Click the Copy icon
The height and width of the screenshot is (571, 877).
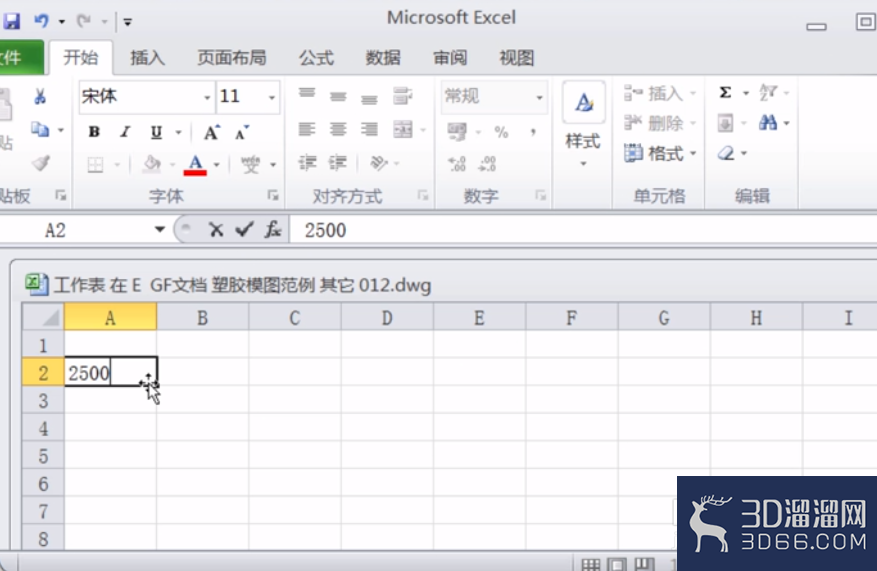pos(40,130)
